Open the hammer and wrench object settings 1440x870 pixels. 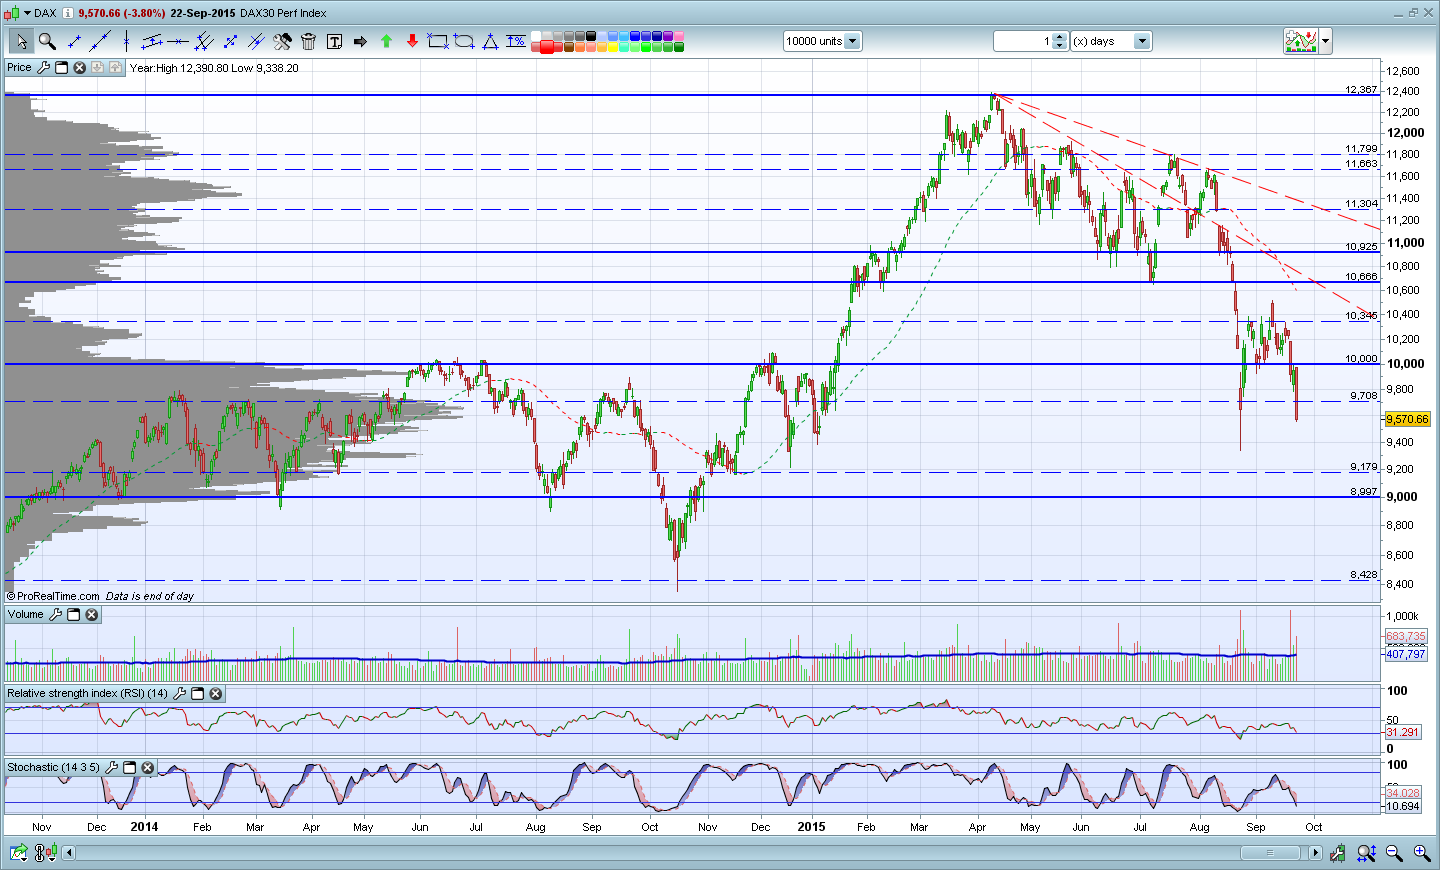(x=282, y=41)
